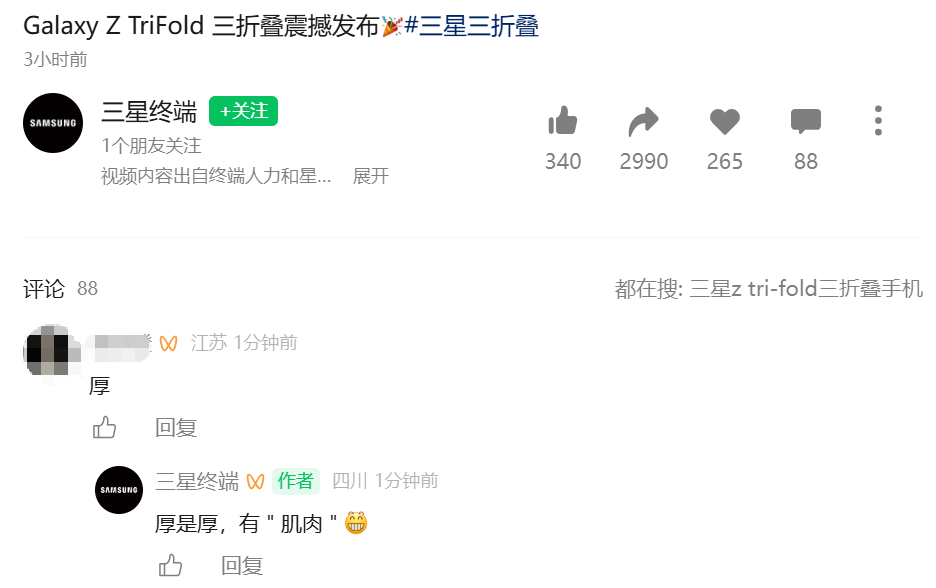
Task: Reply to the author's comment
Action: pyautogui.click(x=242, y=566)
